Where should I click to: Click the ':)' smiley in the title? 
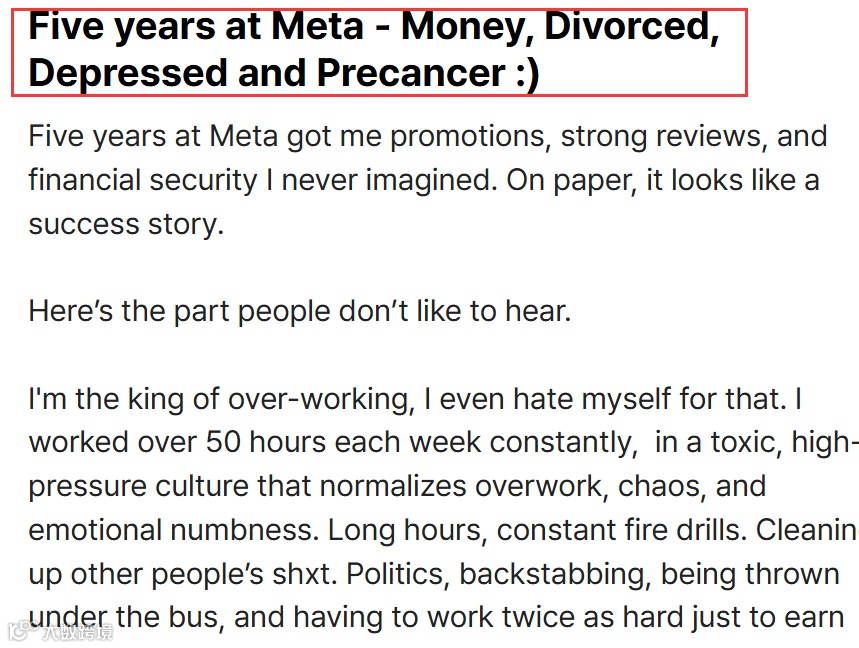528,73
